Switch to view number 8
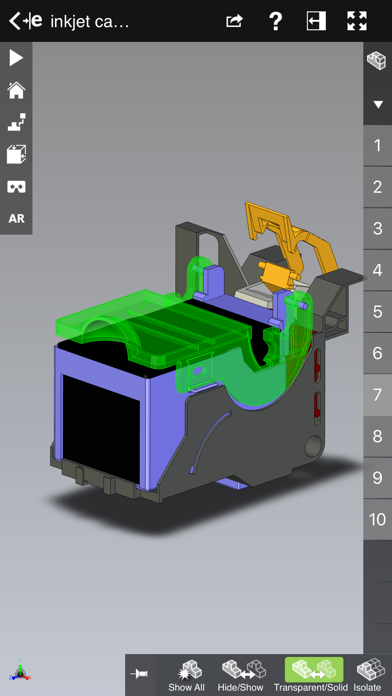The image size is (392, 696). [378, 436]
